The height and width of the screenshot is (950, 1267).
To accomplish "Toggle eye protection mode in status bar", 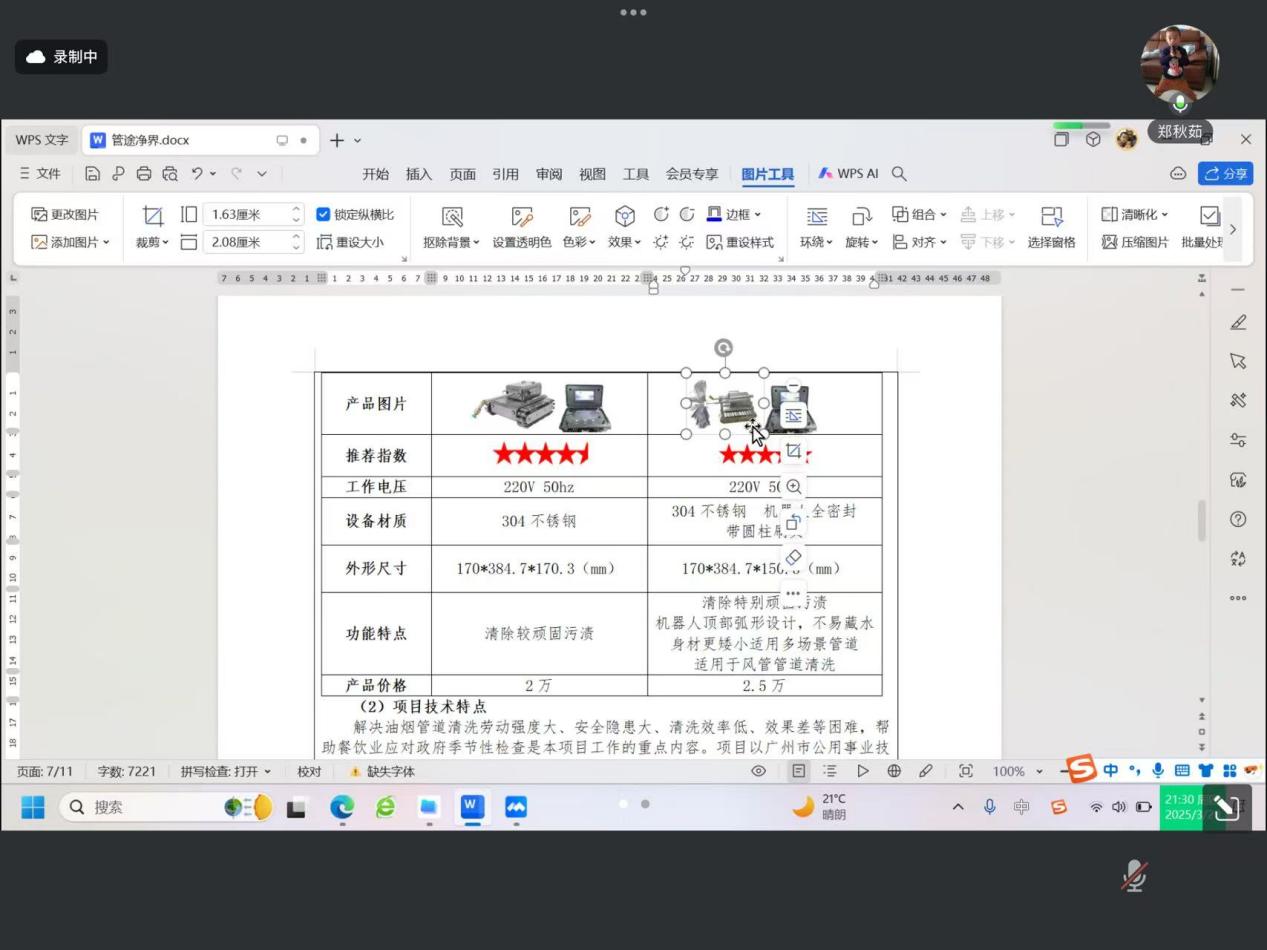I will point(759,771).
